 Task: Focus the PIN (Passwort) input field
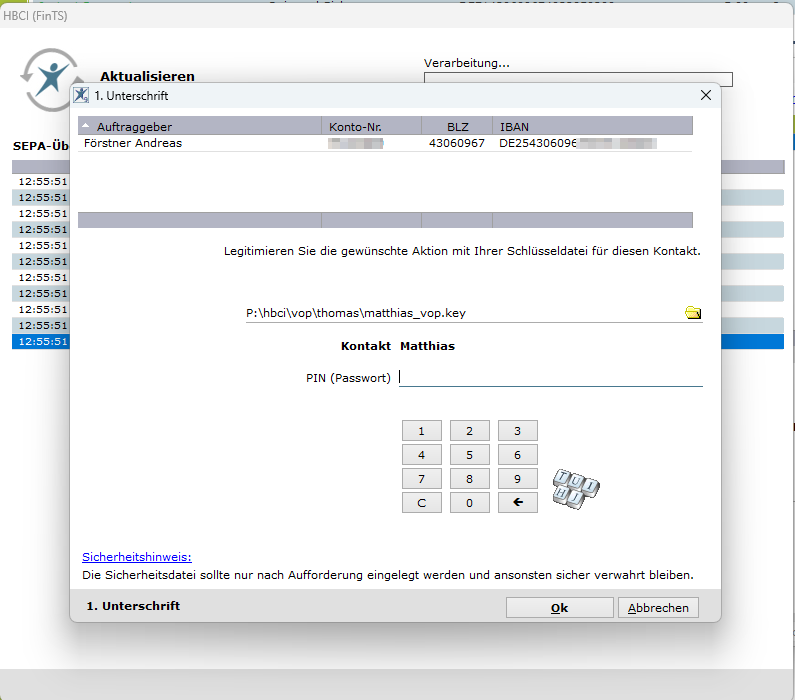550,377
